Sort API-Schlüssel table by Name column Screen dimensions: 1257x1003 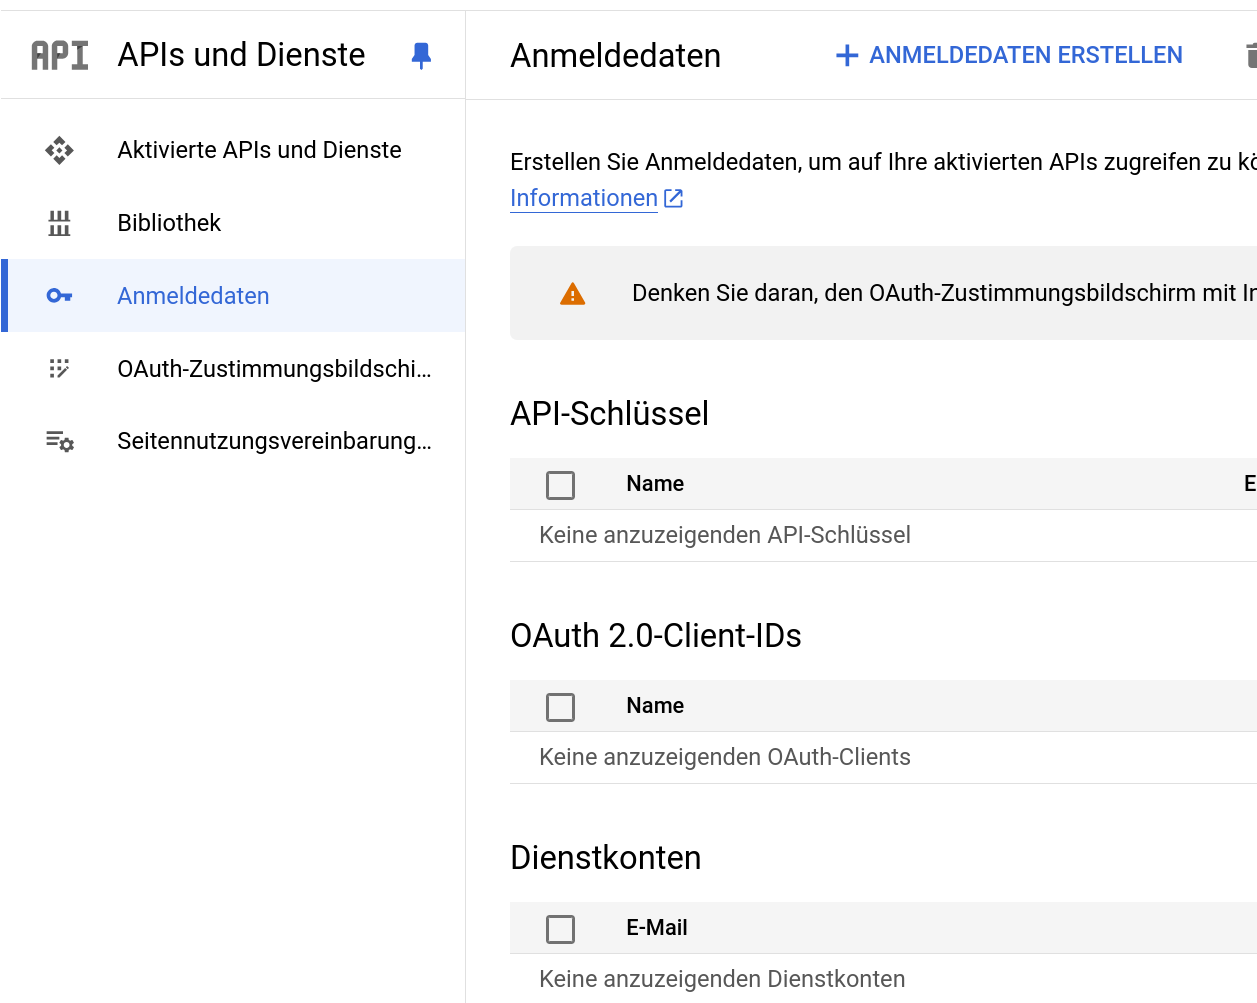click(655, 484)
